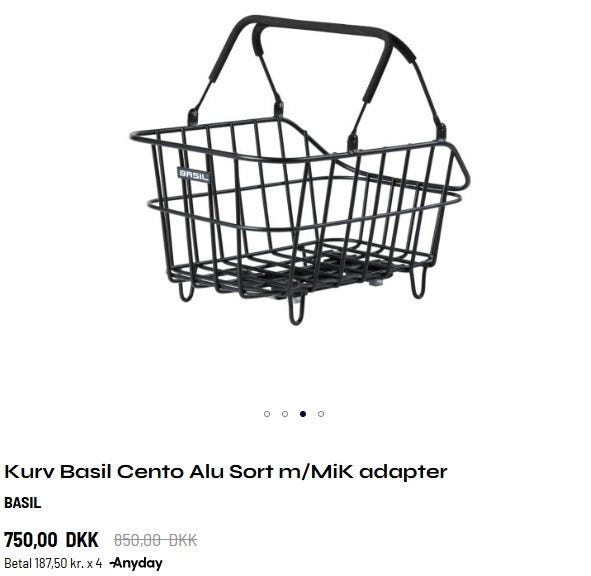Click the BASIL badge on the basket

click(x=193, y=175)
